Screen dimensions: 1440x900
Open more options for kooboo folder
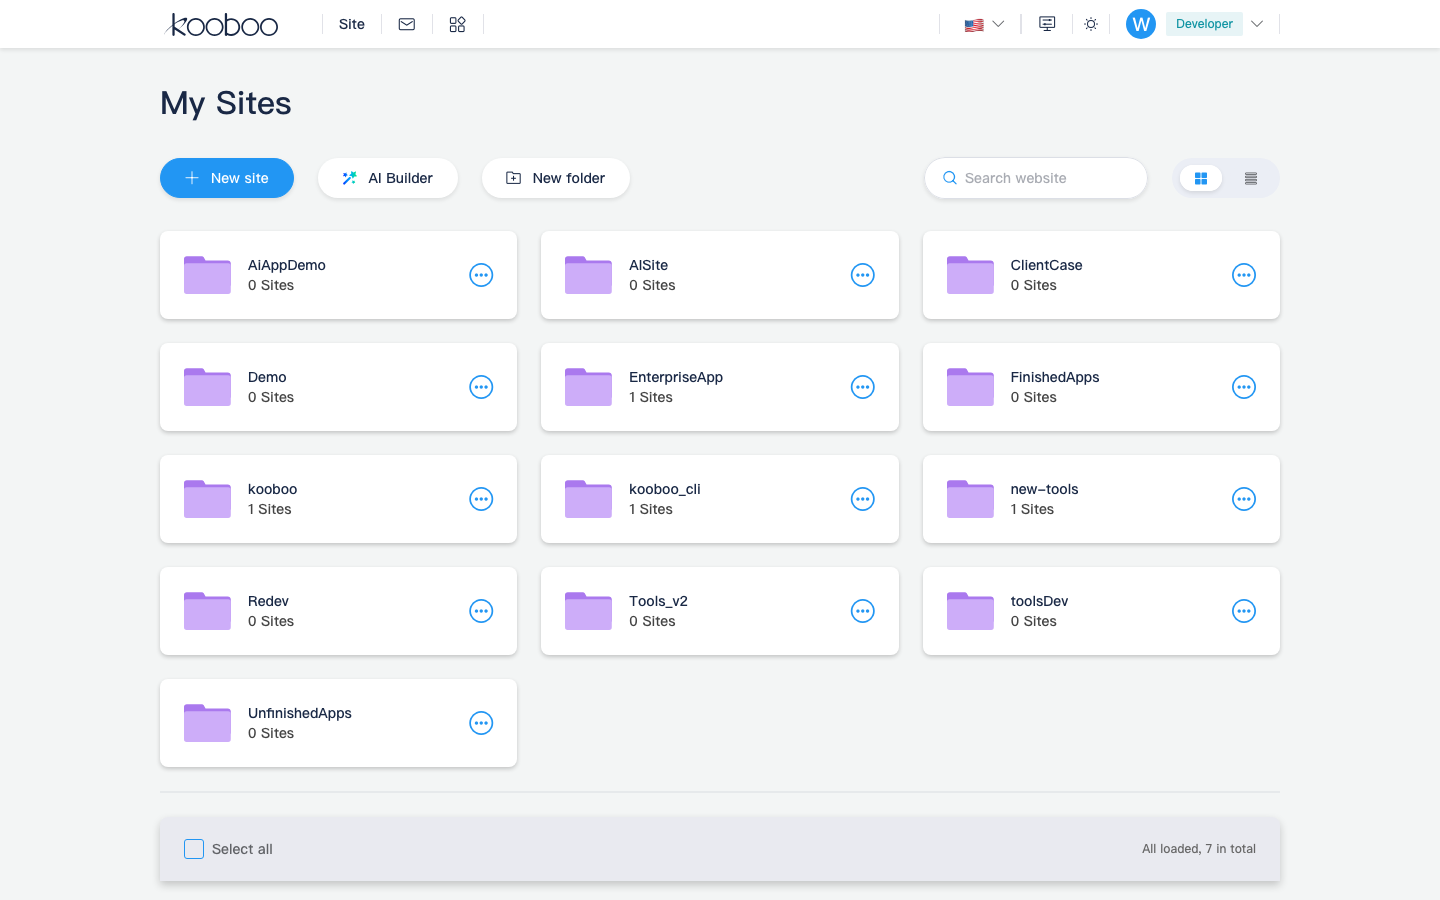[x=481, y=499]
